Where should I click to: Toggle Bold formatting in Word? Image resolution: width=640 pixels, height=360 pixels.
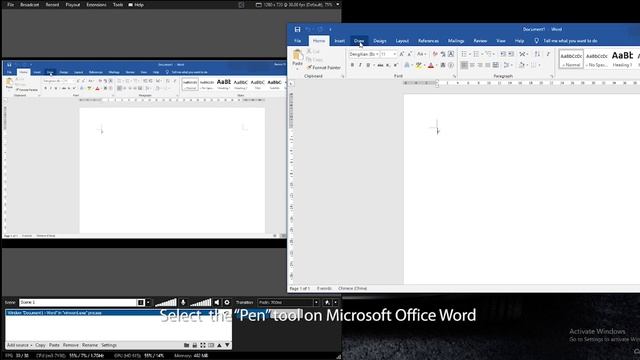[352, 65]
